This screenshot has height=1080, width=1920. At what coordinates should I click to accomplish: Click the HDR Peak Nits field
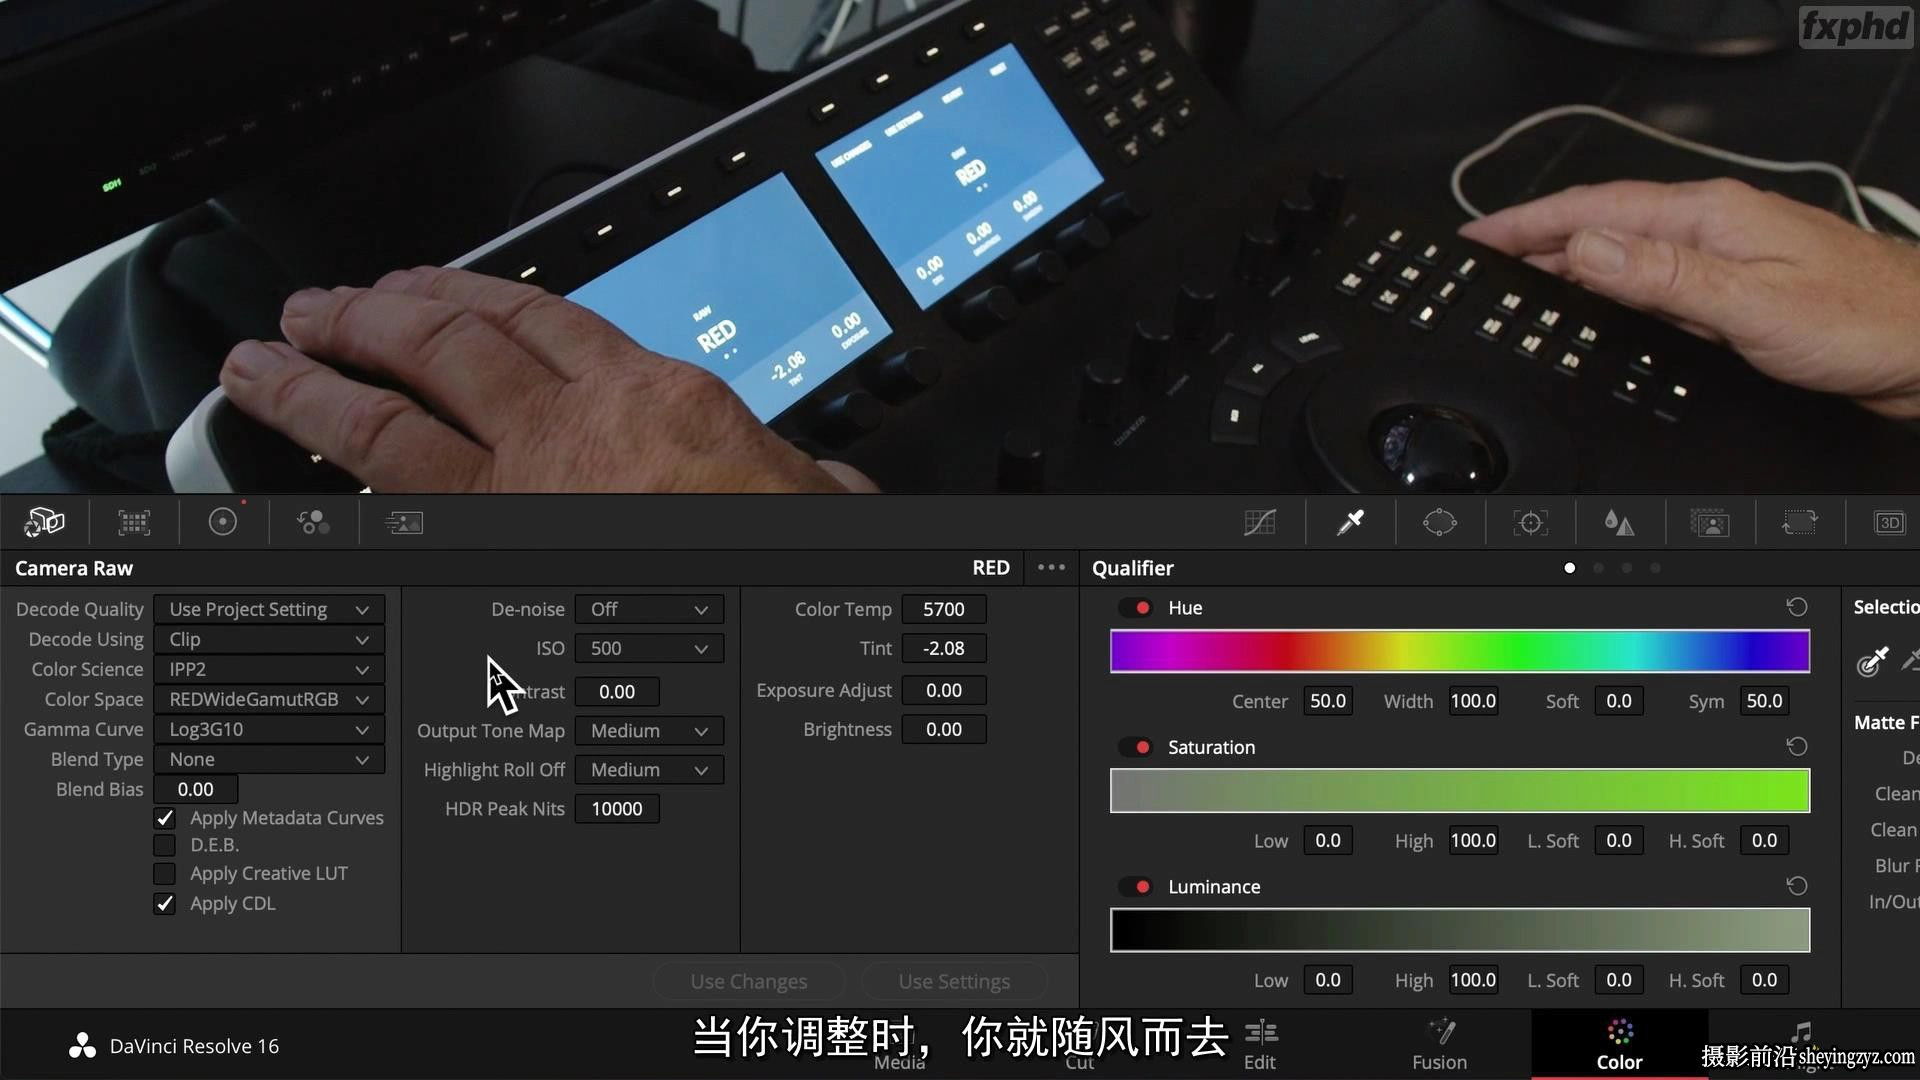pos(617,809)
